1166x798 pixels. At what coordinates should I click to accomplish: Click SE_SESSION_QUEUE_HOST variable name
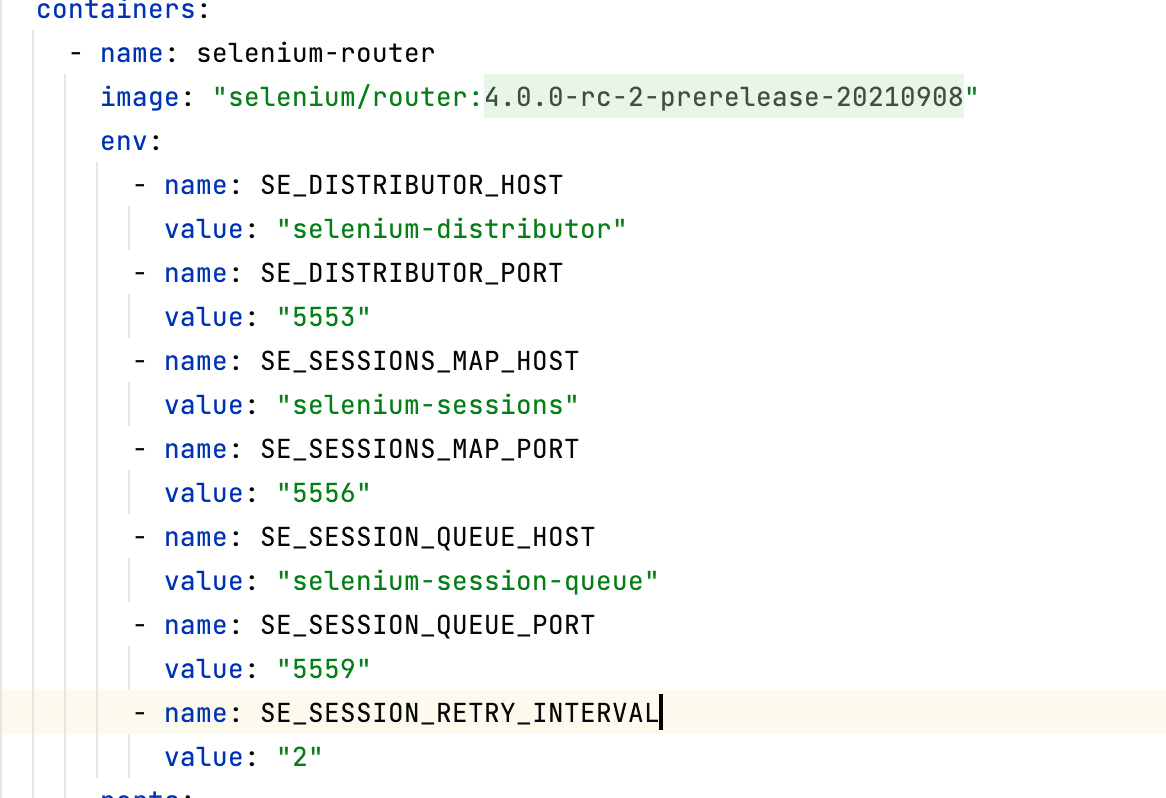coord(428,537)
